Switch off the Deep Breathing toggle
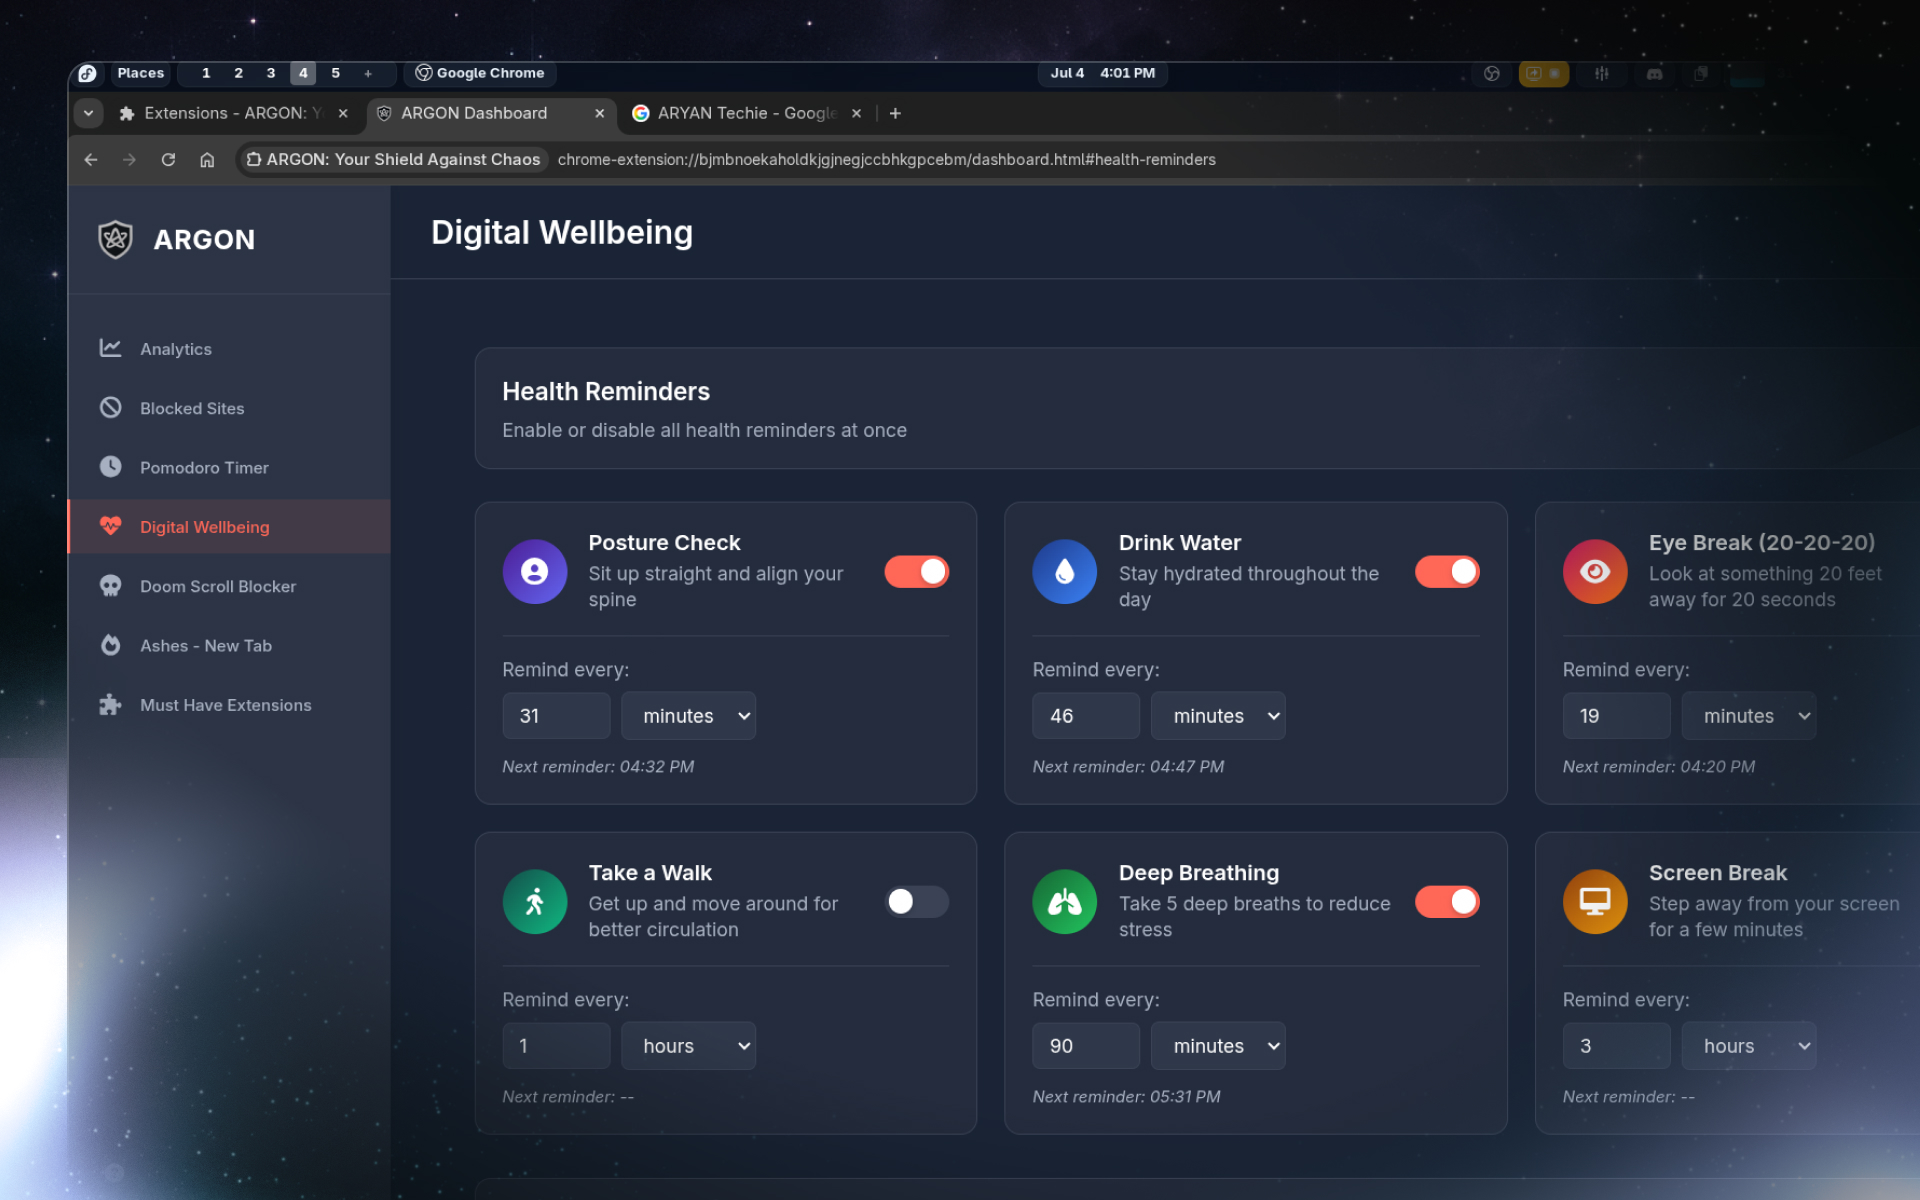Screen dimensions: 1920x1200 tap(1447, 901)
